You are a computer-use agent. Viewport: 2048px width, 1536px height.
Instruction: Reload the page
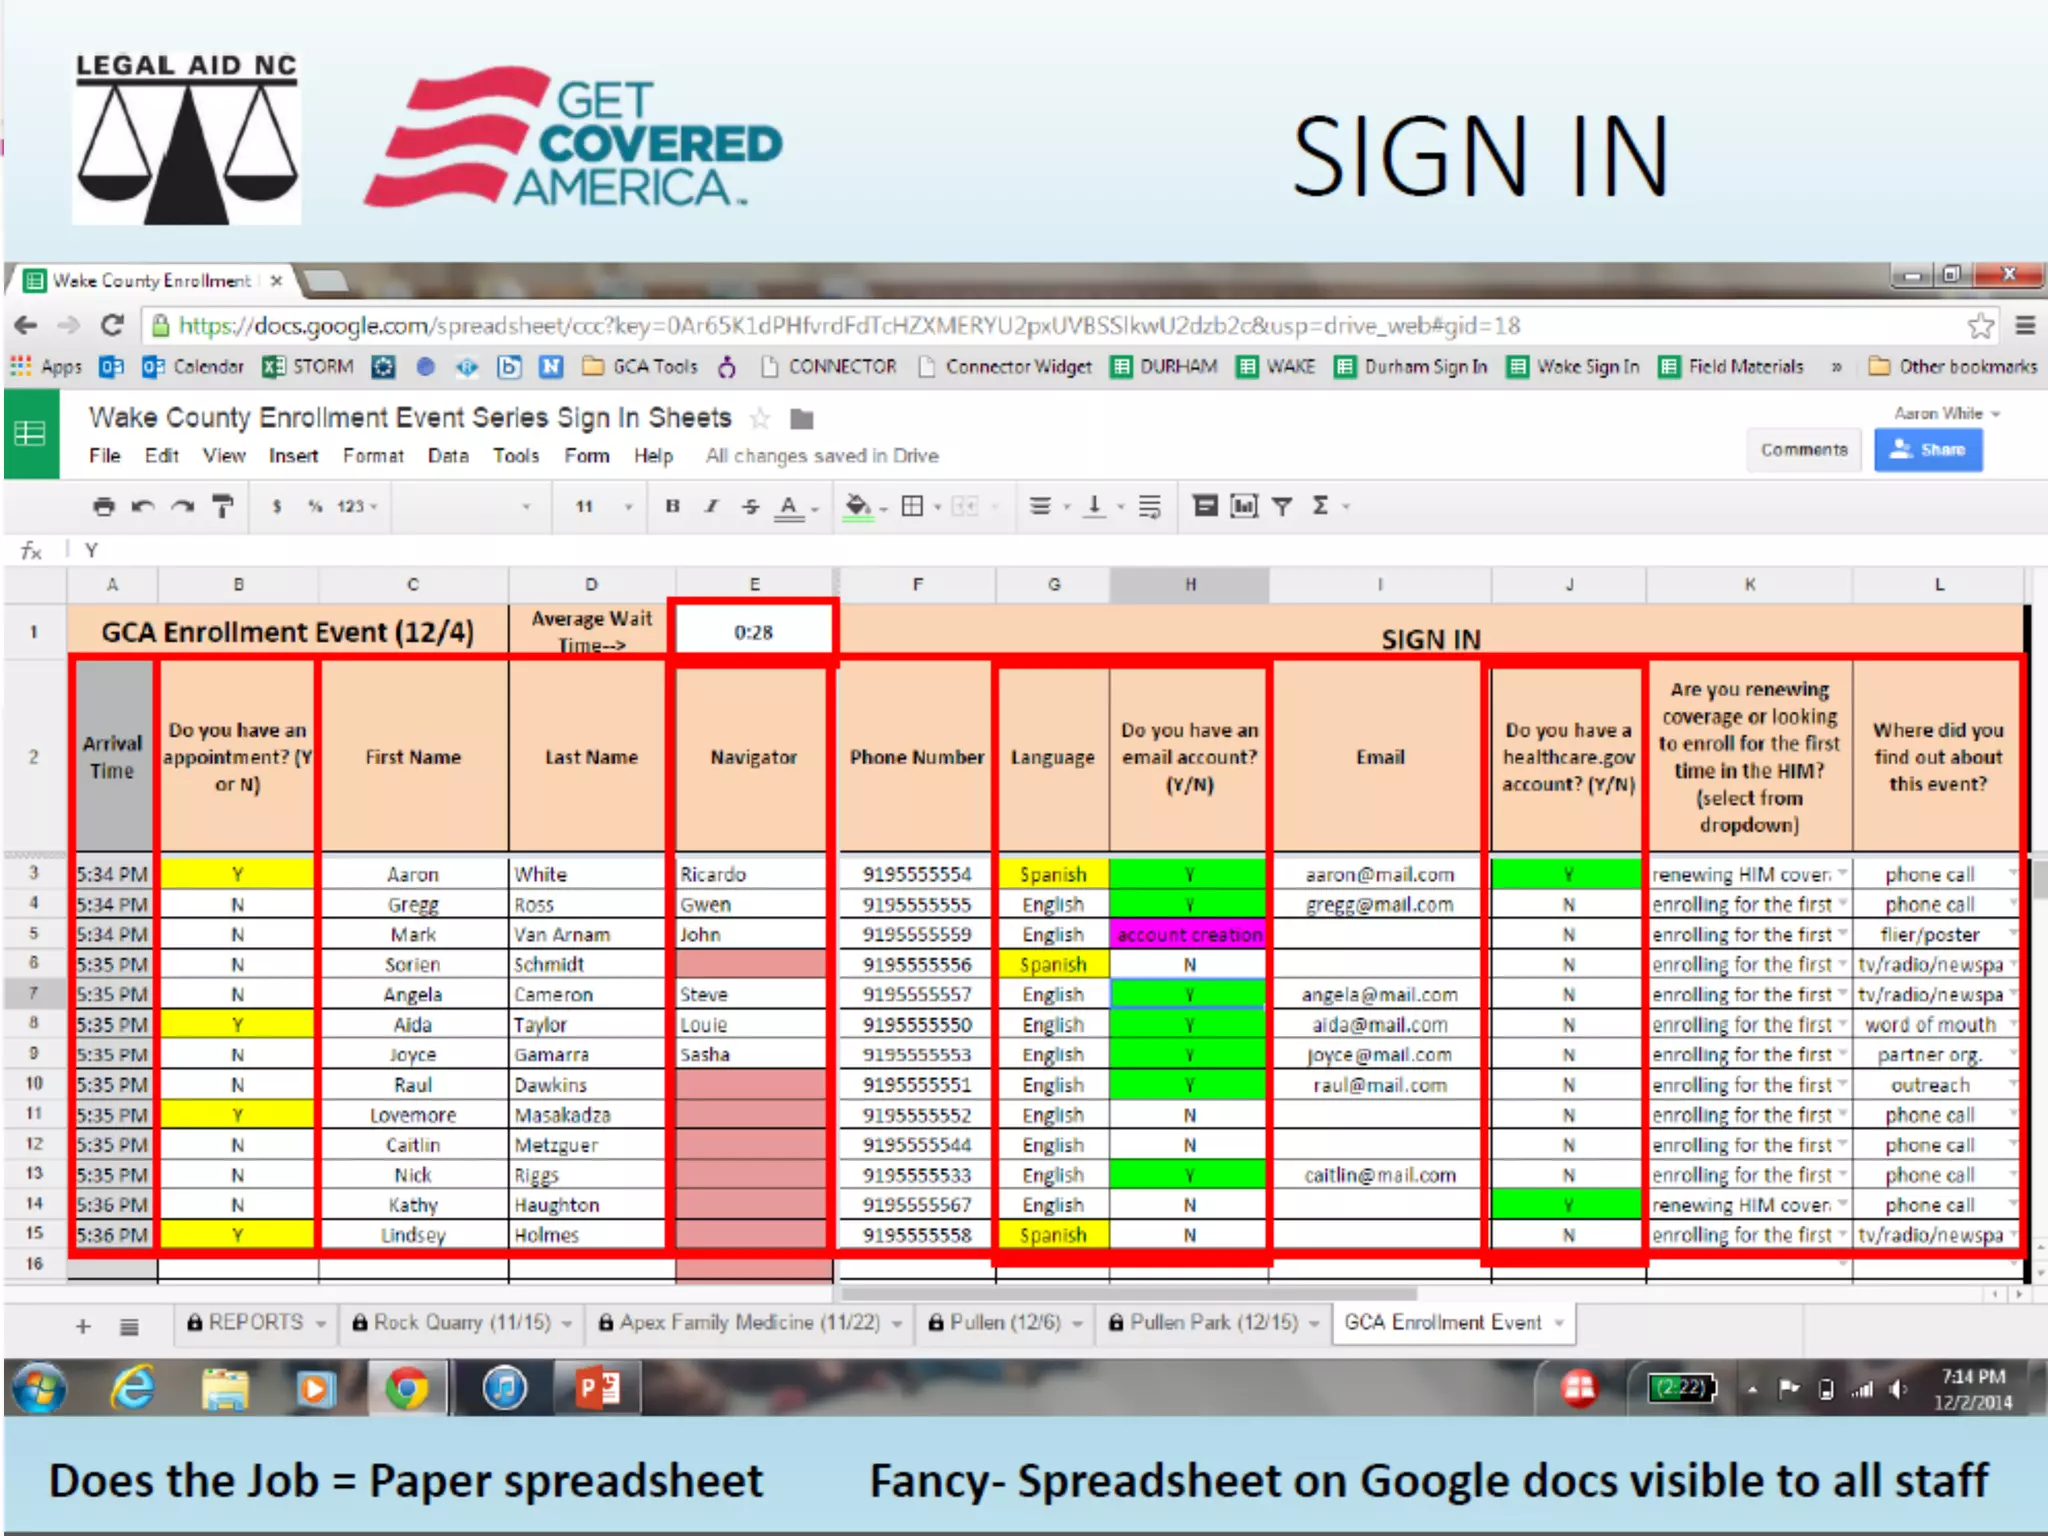(x=112, y=325)
